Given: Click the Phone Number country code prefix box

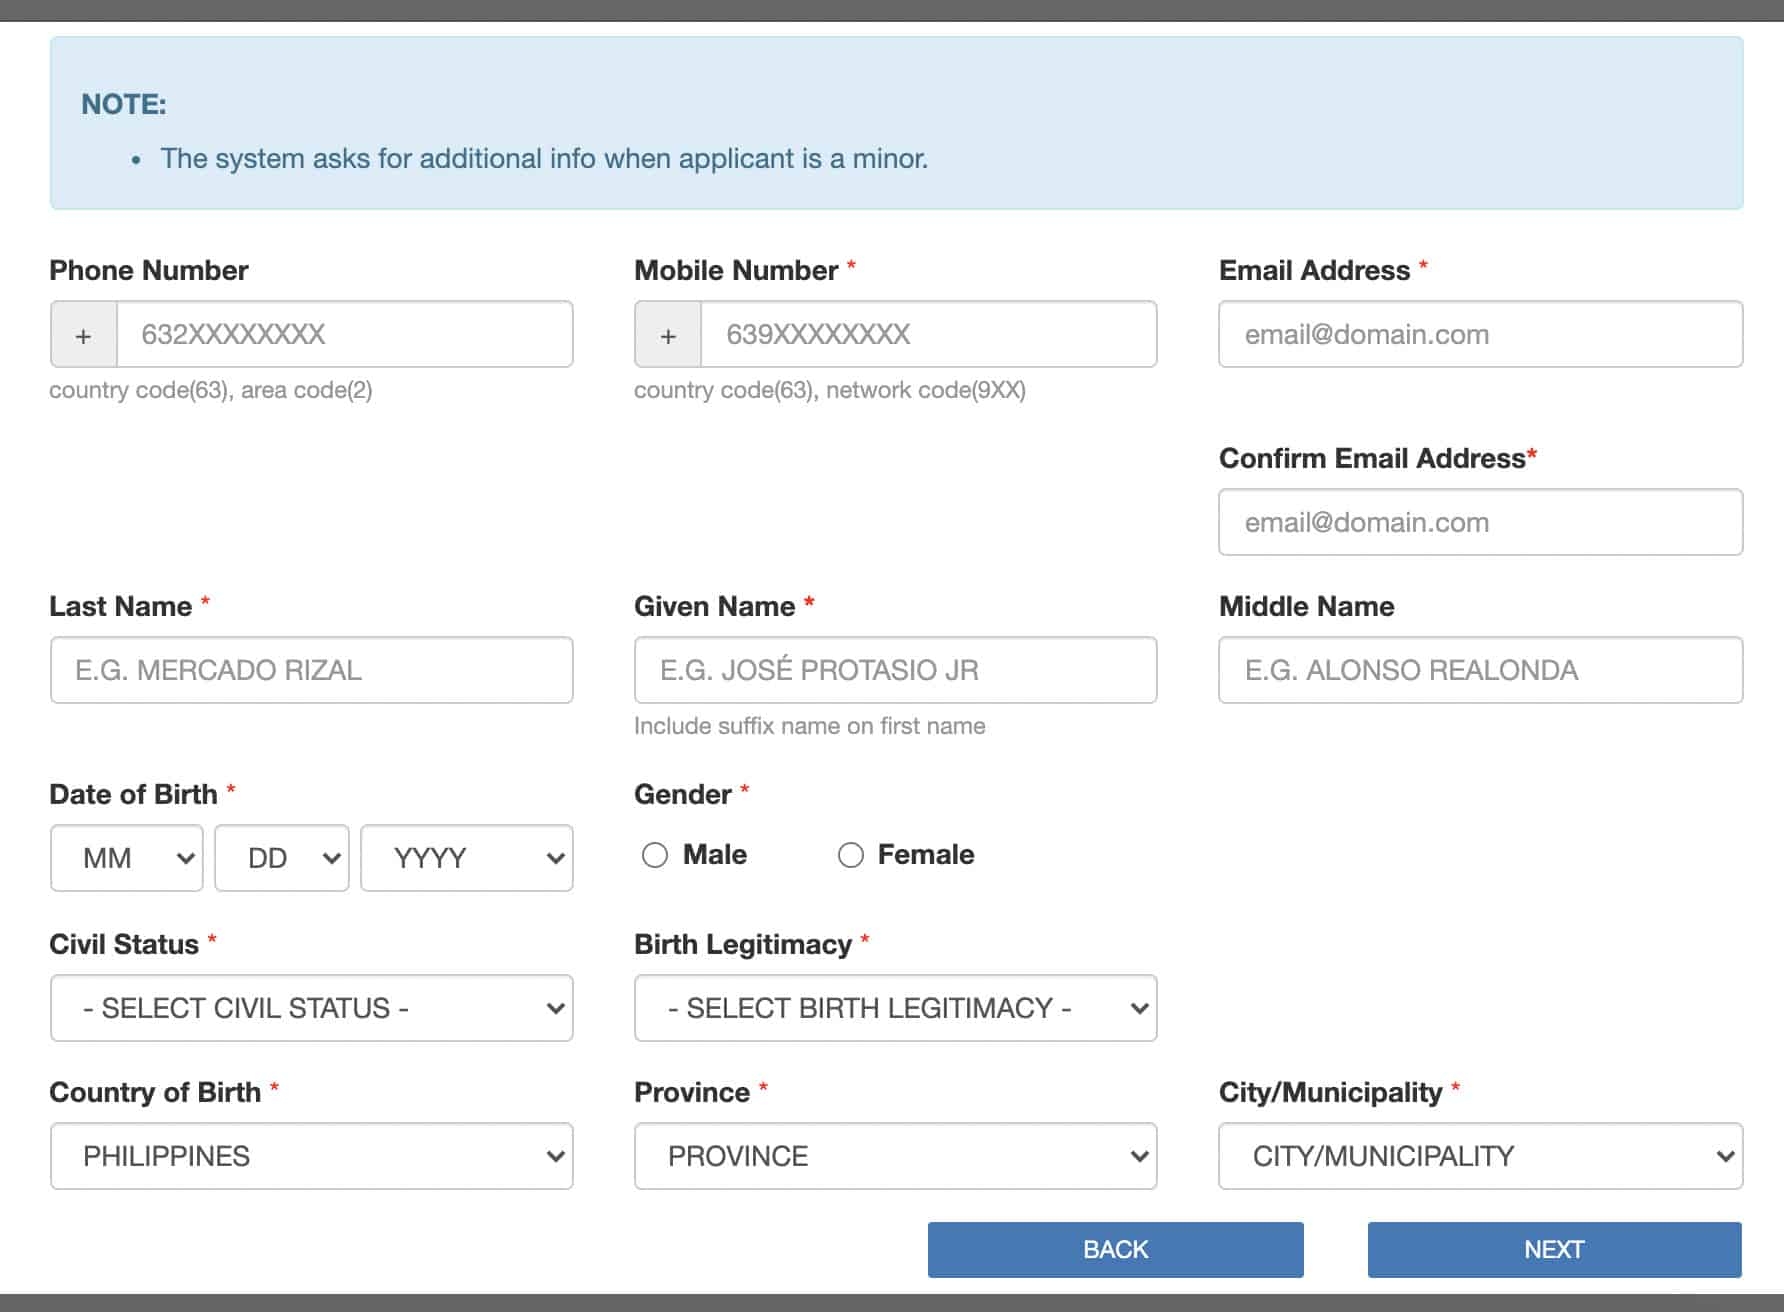Looking at the screenshot, I should click(83, 334).
